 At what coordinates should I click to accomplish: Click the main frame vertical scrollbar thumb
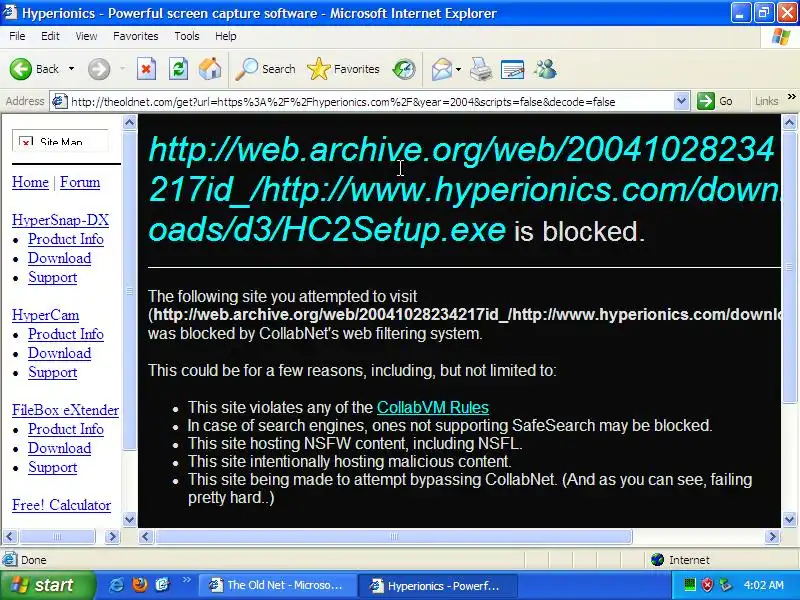(x=789, y=266)
